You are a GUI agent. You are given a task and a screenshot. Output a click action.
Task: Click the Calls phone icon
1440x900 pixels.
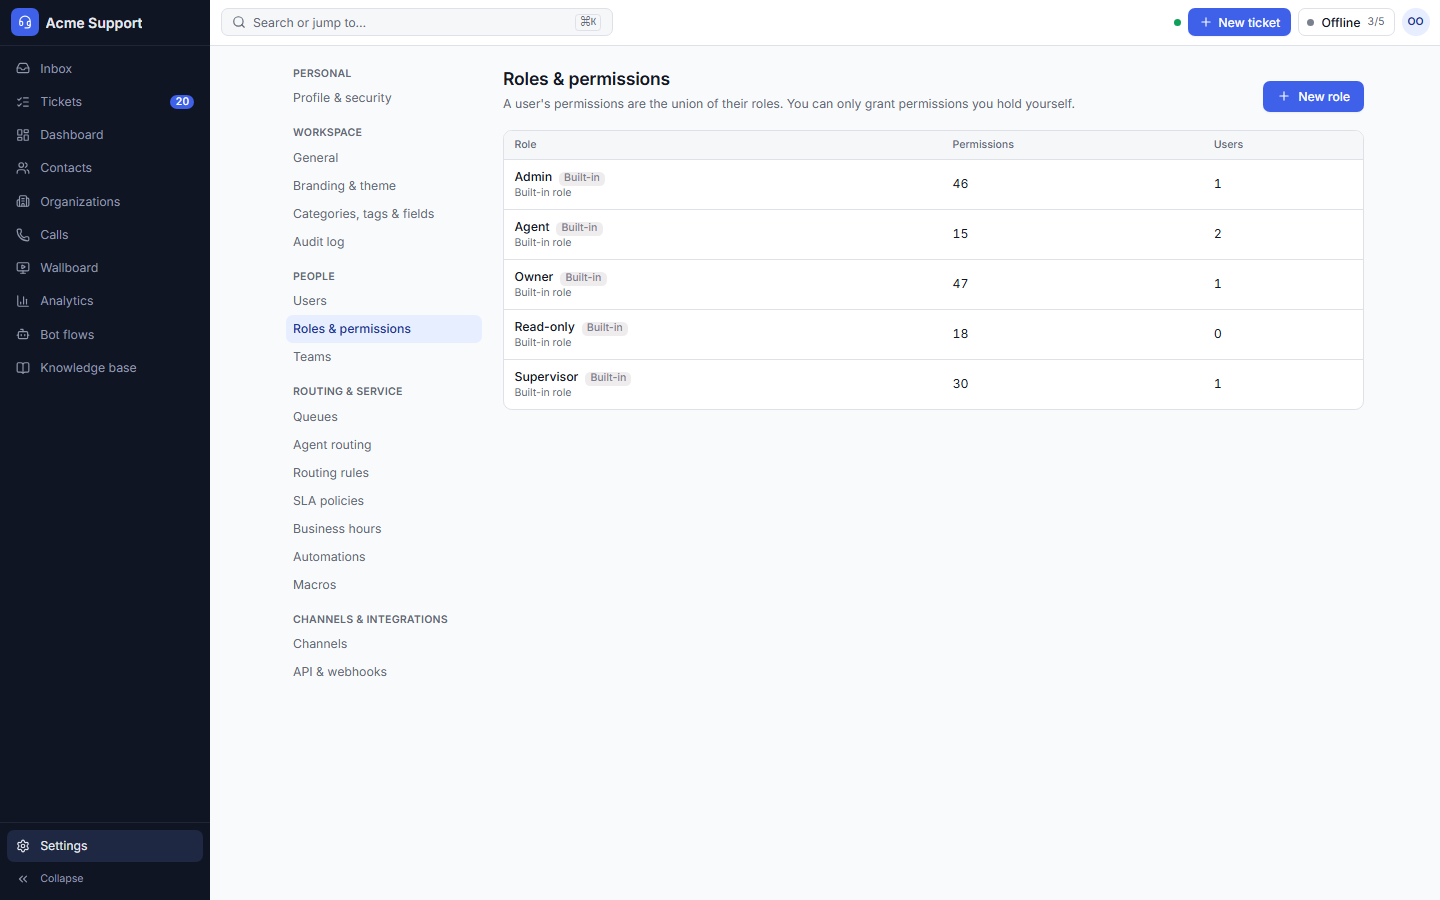(x=23, y=235)
